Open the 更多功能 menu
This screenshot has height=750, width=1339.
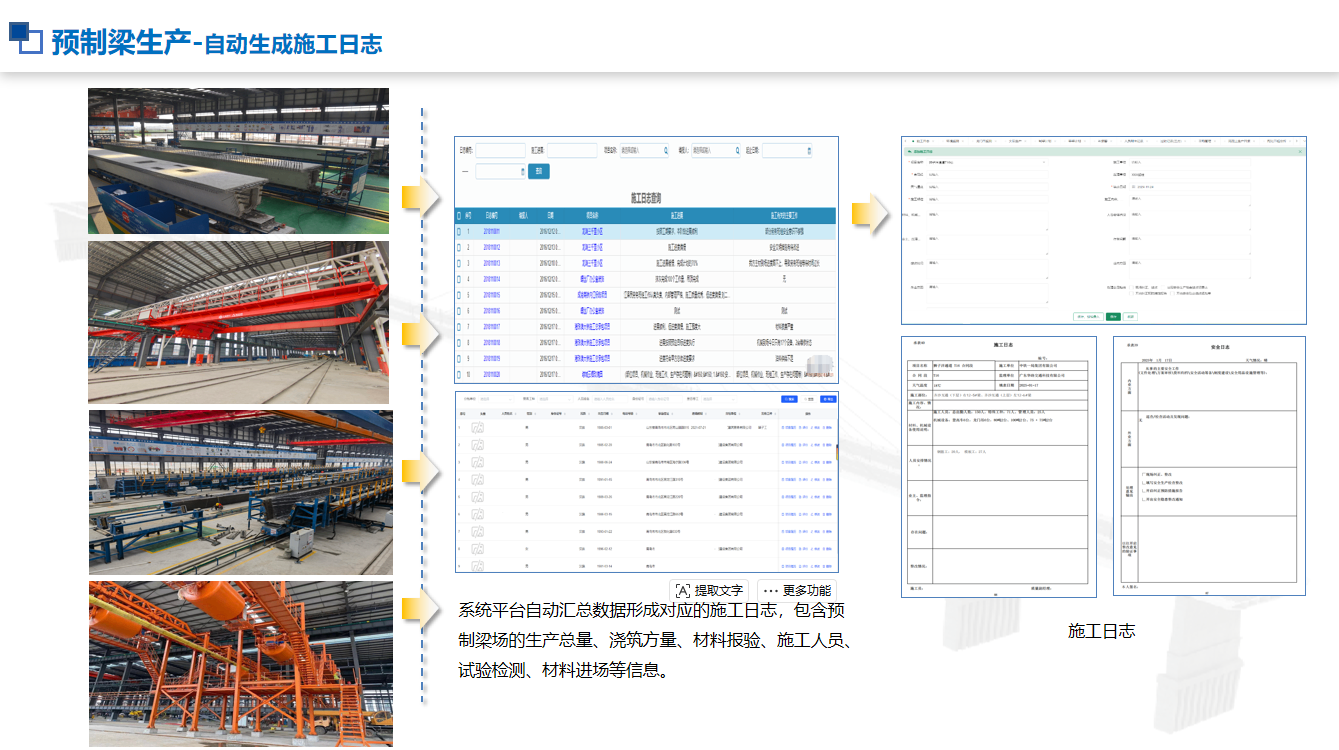click(x=796, y=590)
